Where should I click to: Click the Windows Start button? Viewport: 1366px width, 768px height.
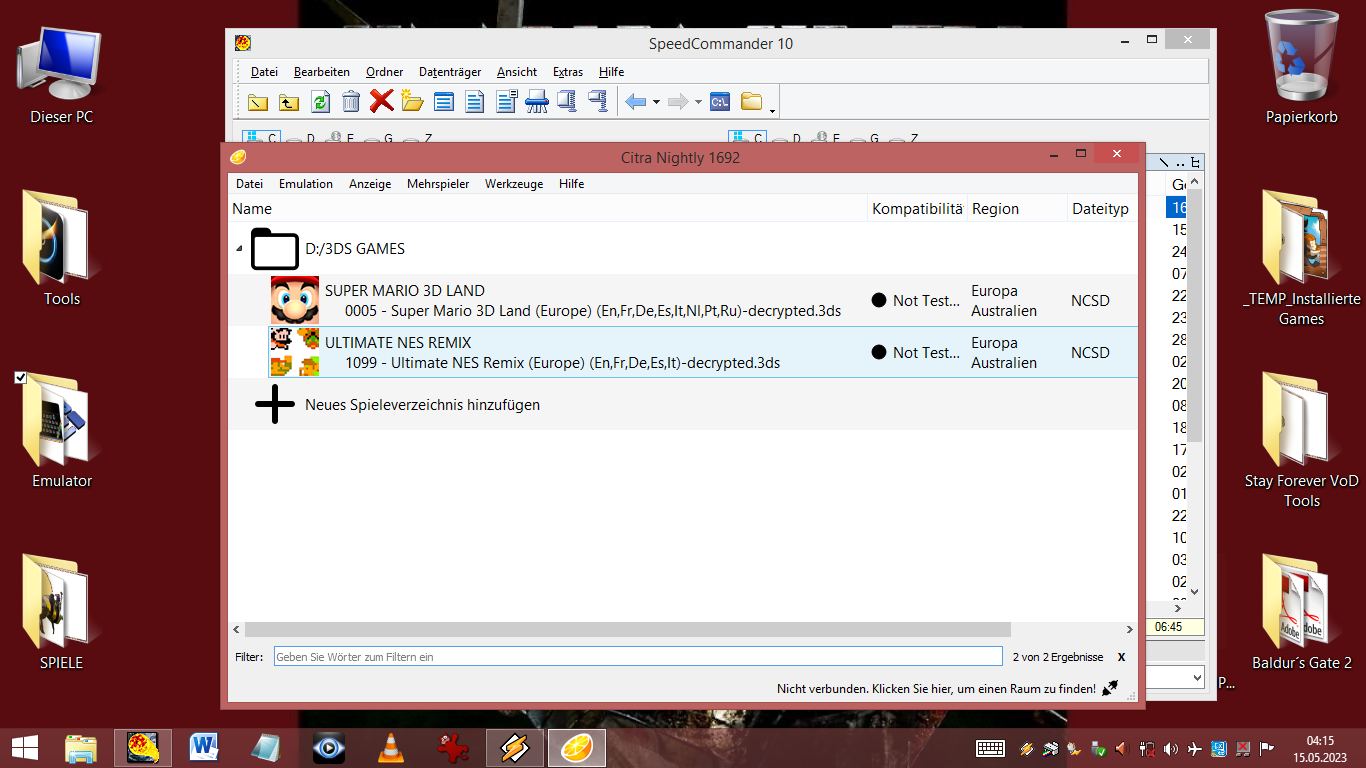tap(25, 747)
